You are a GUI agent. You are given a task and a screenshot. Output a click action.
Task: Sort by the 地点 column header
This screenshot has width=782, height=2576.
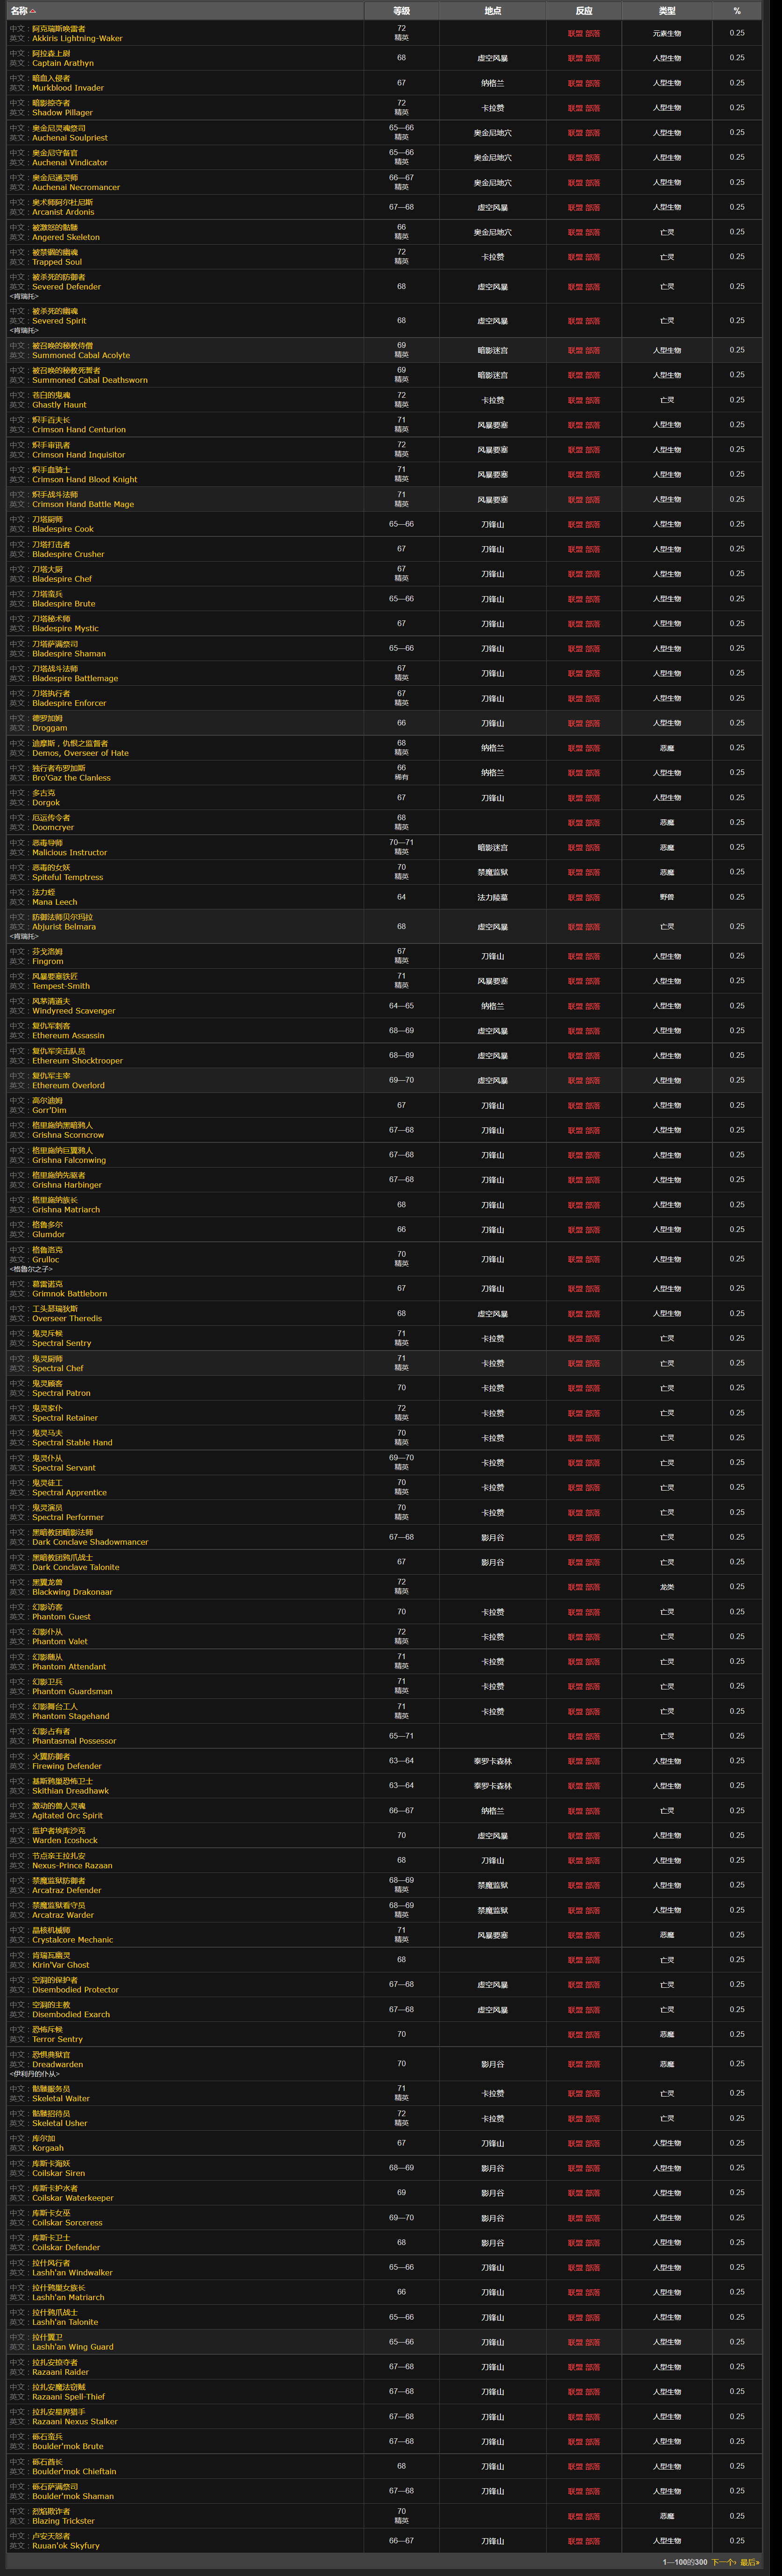click(493, 11)
